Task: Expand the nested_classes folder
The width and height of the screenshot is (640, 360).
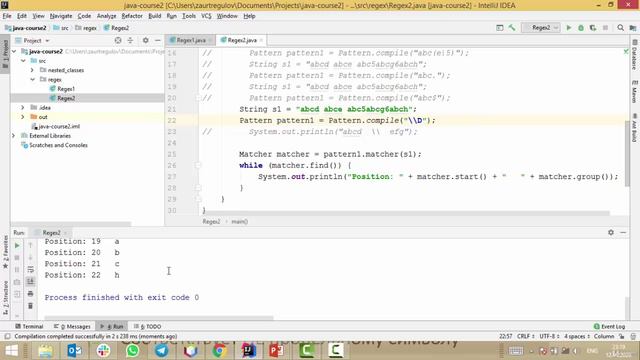Action: (x=32, y=70)
